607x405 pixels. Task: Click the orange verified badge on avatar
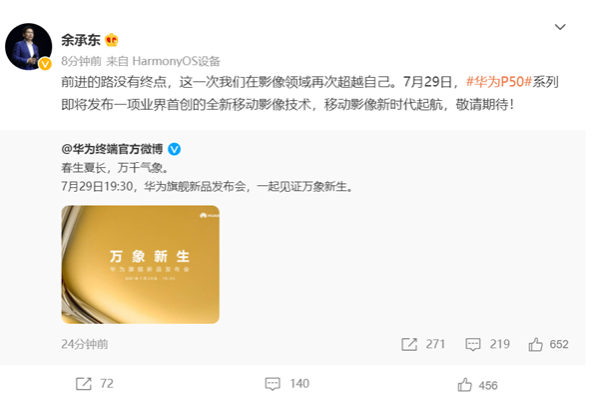click(x=45, y=63)
